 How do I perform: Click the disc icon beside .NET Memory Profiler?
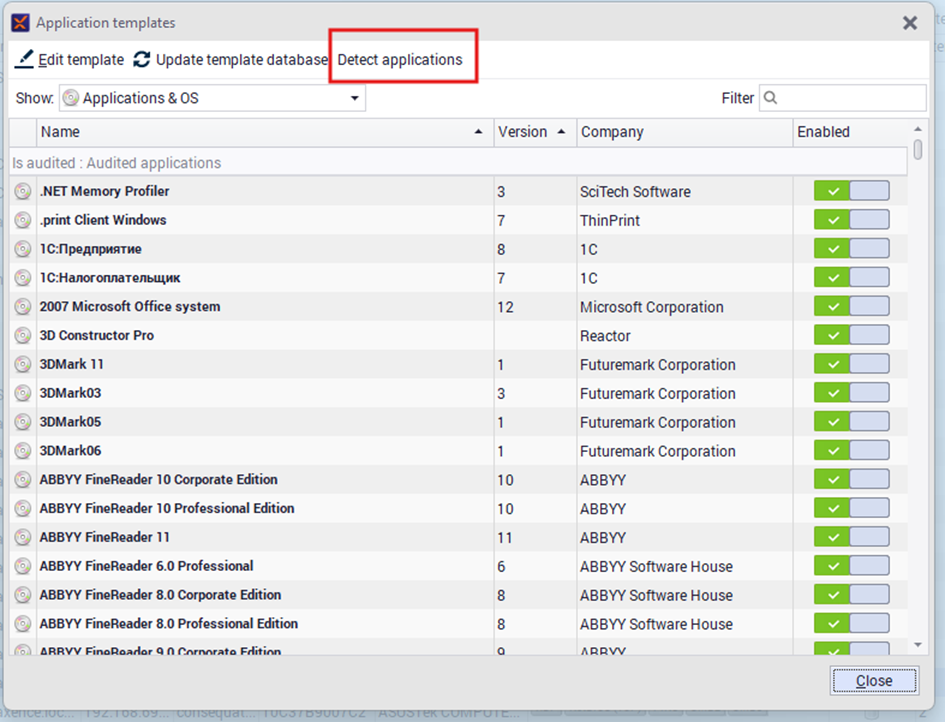tap(23, 192)
